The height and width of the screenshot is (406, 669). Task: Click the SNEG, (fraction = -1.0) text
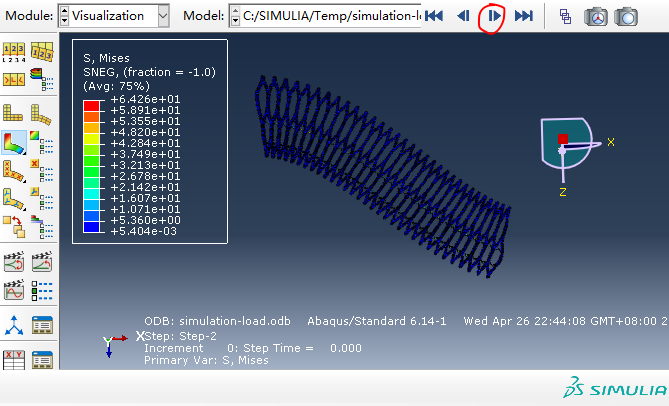click(x=149, y=72)
